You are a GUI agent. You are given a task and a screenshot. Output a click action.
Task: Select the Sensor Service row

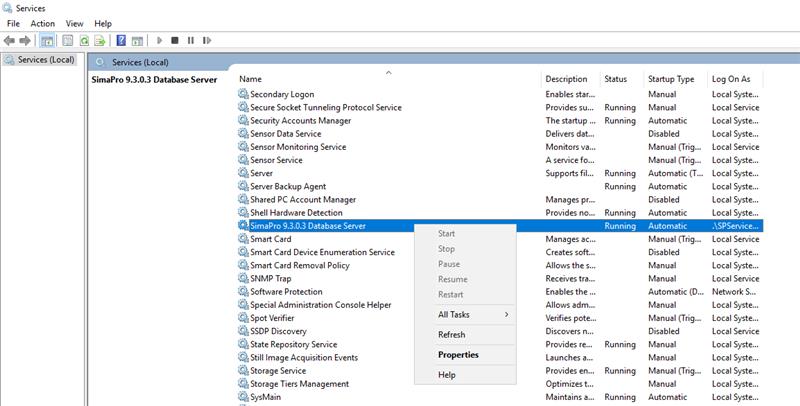[x=500, y=160]
